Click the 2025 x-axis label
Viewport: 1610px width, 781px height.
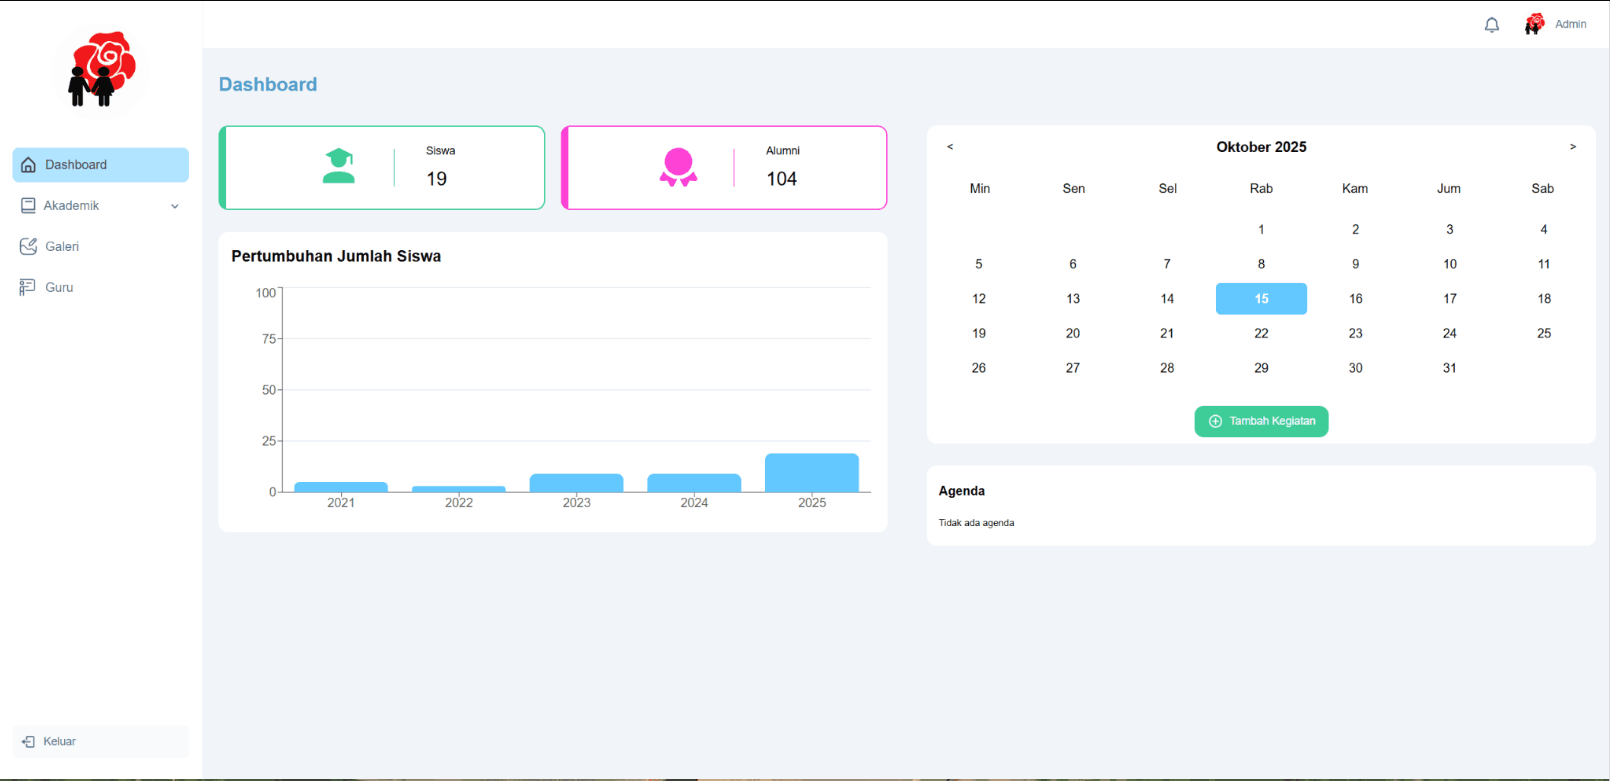tap(812, 503)
